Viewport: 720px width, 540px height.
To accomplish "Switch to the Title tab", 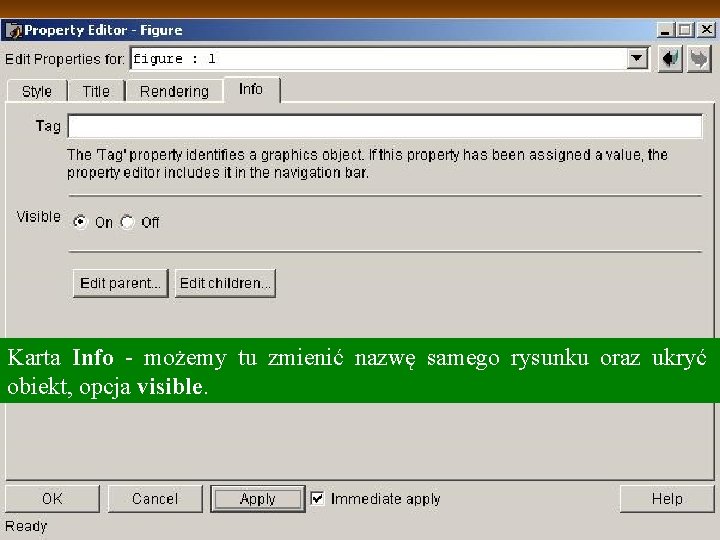I will point(96,91).
